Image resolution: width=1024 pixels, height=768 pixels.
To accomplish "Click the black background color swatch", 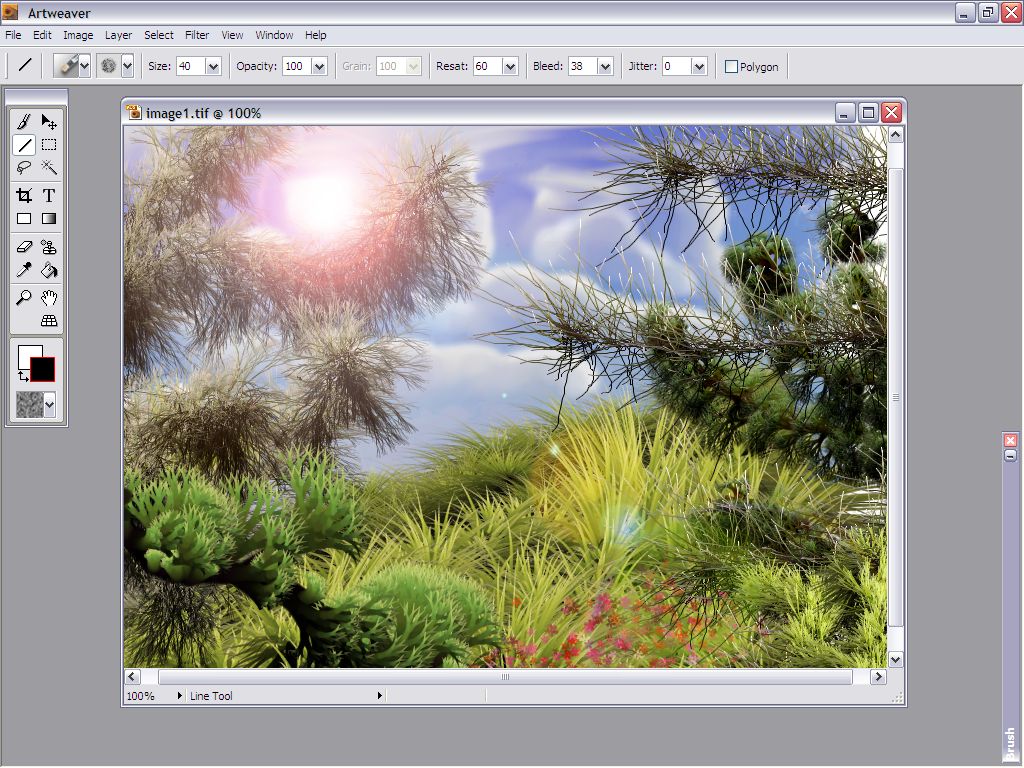I will (x=43, y=370).
